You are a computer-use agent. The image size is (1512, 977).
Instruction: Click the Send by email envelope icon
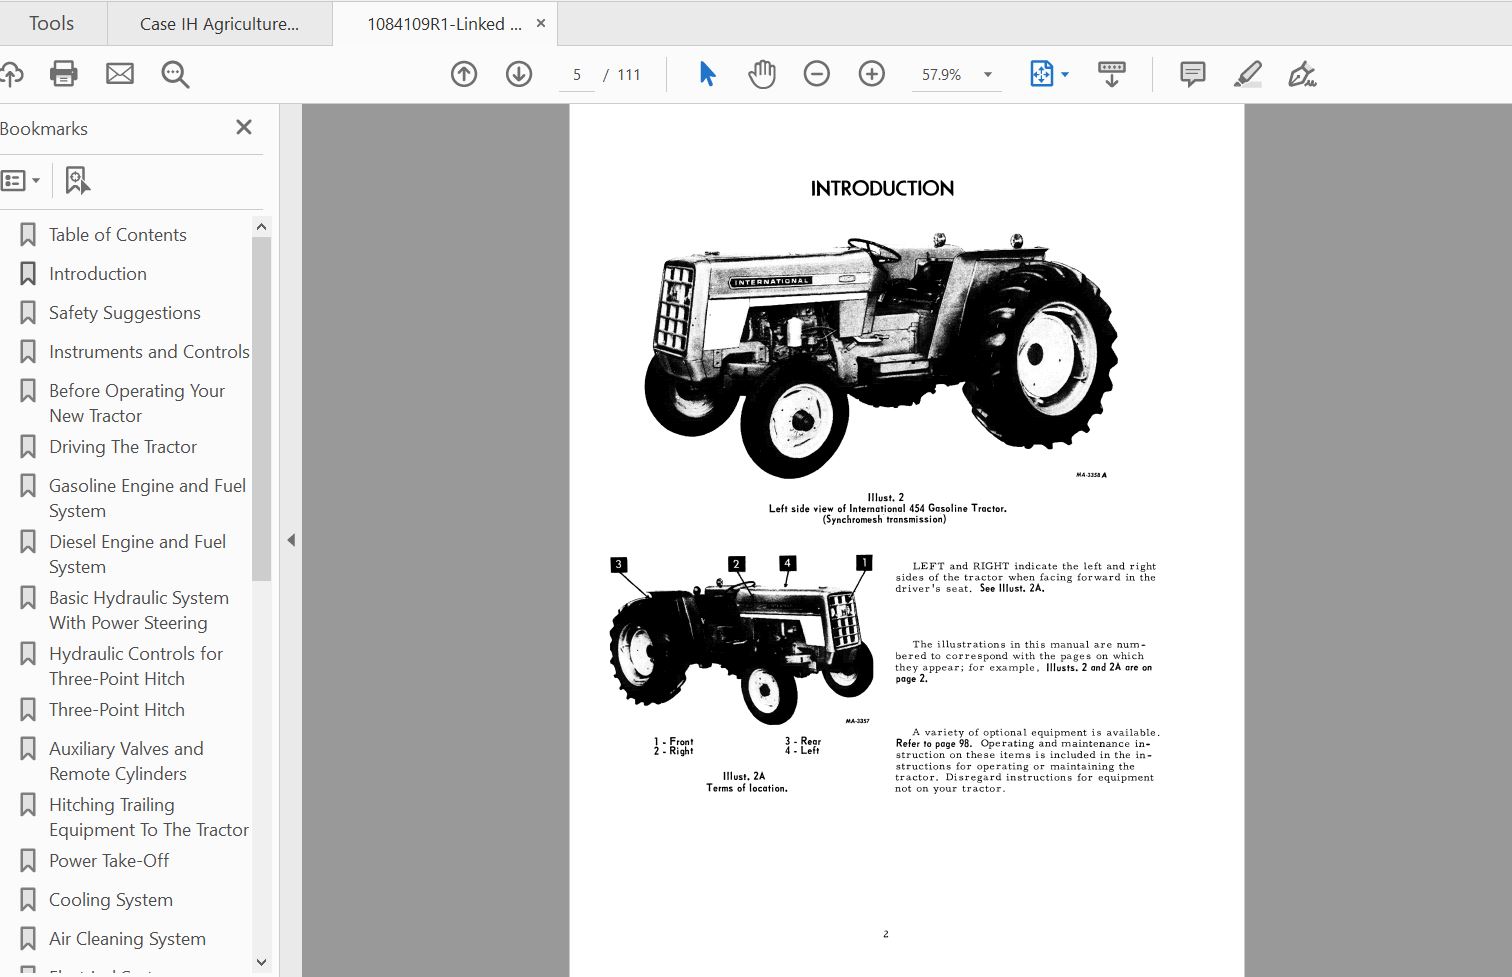point(120,74)
